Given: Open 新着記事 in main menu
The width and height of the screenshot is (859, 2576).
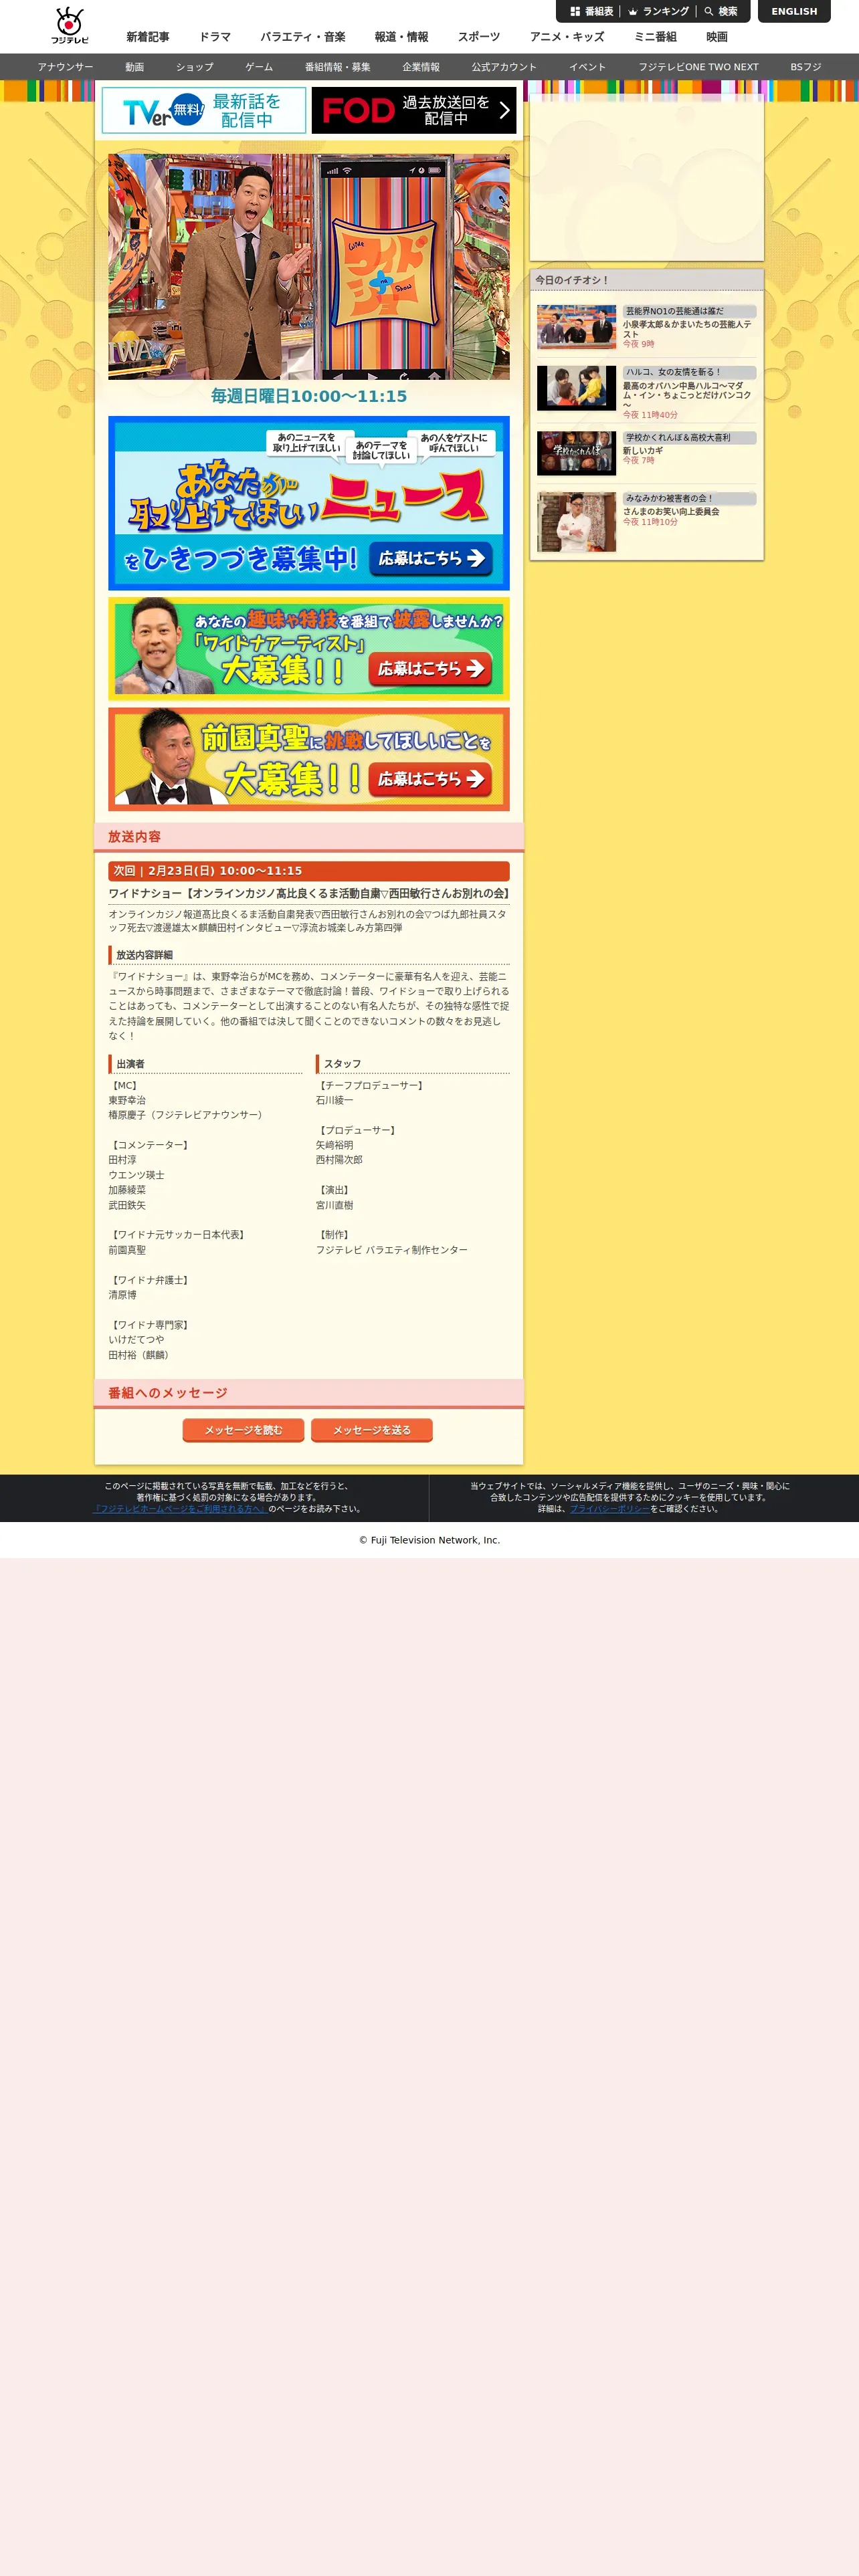Looking at the screenshot, I should coord(148,37).
